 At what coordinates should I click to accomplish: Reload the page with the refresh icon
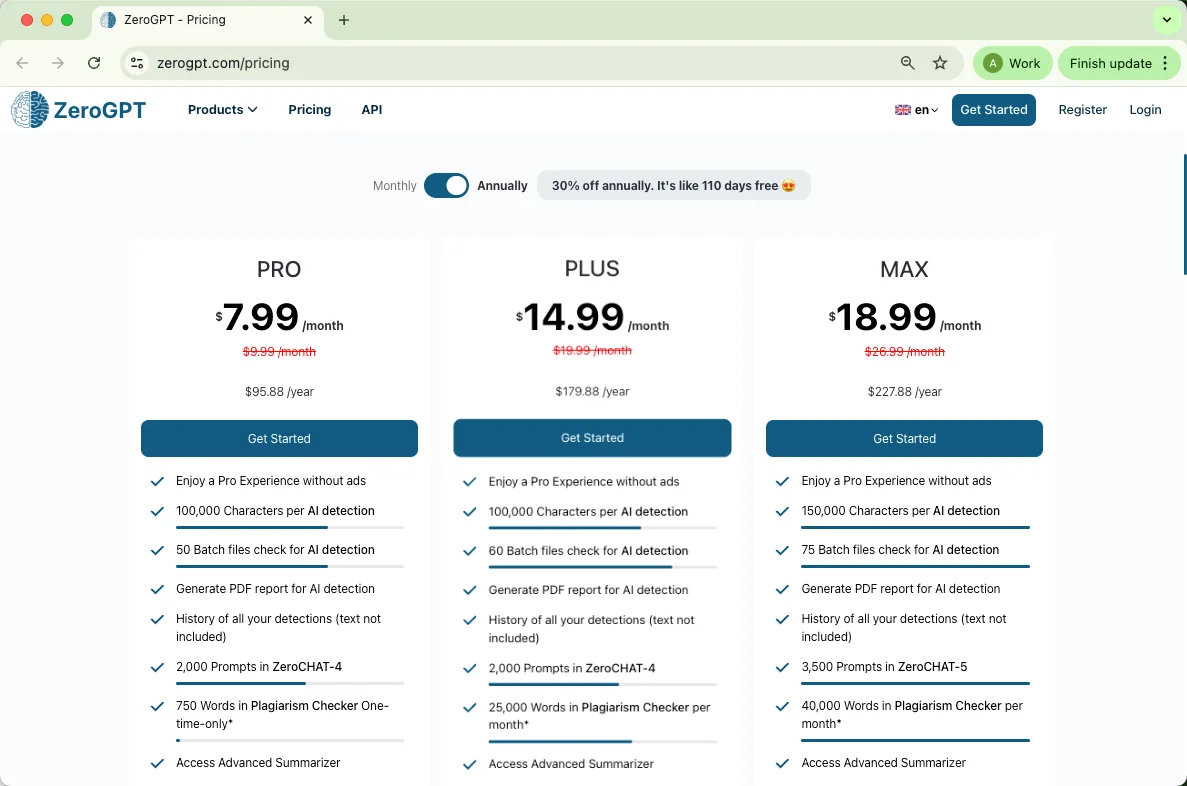tap(94, 63)
